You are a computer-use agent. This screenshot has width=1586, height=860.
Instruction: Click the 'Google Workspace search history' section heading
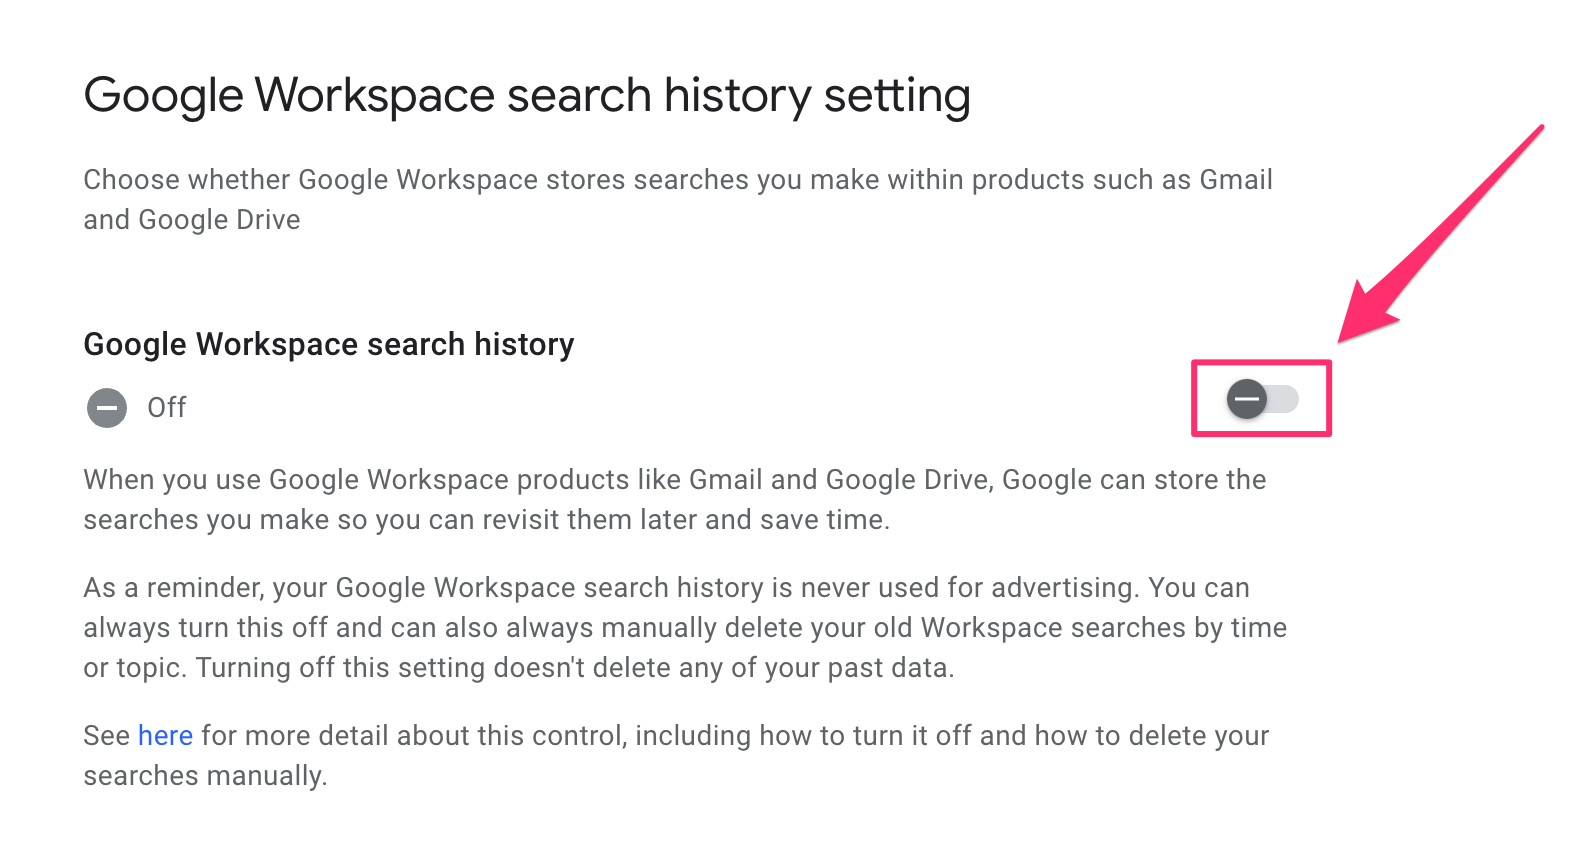point(328,344)
